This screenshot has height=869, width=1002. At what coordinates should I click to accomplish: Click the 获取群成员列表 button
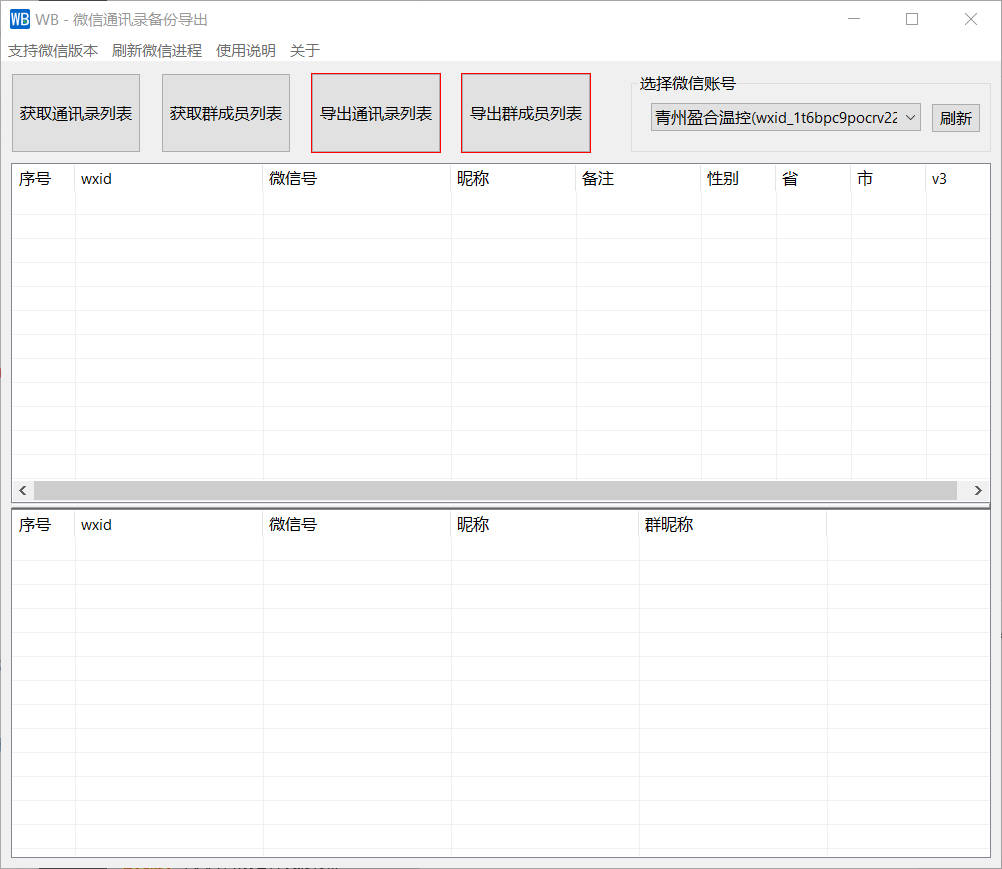point(226,113)
